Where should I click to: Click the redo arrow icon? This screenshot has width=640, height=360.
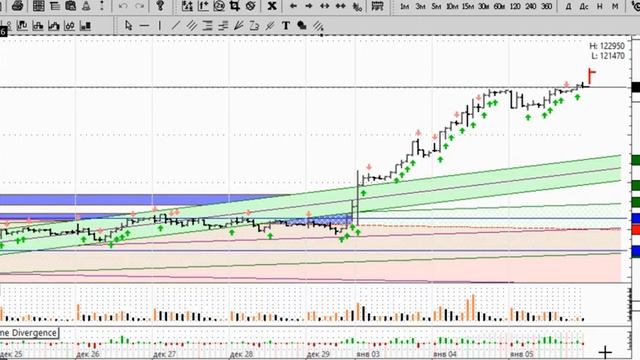pos(140,6)
